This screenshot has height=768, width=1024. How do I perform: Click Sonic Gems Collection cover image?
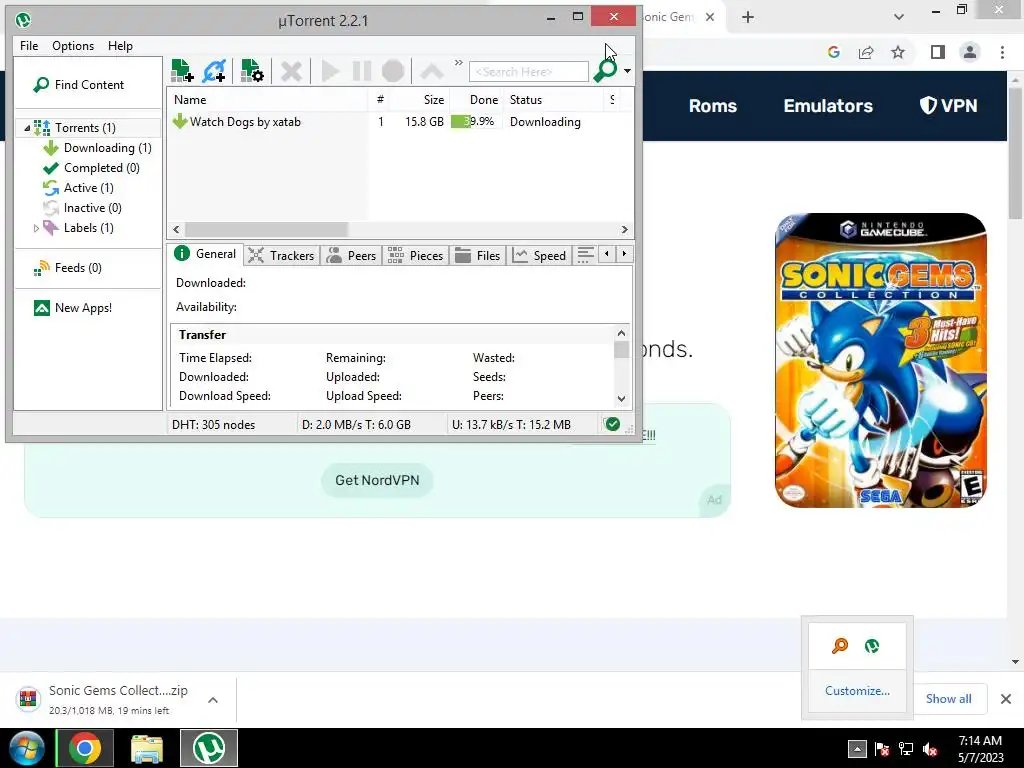click(x=880, y=360)
